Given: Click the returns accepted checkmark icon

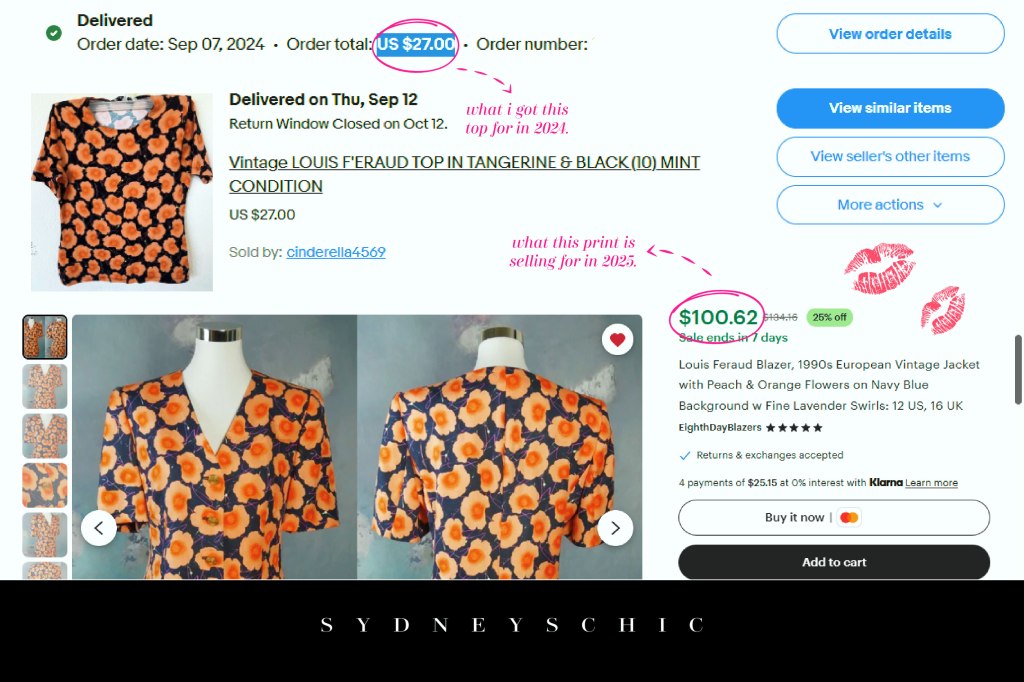Looking at the screenshot, I should click(x=684, y=455).
